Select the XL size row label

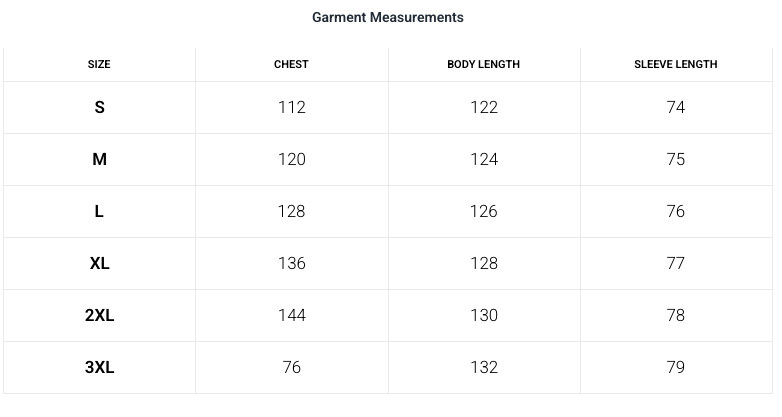click(99, 263)
